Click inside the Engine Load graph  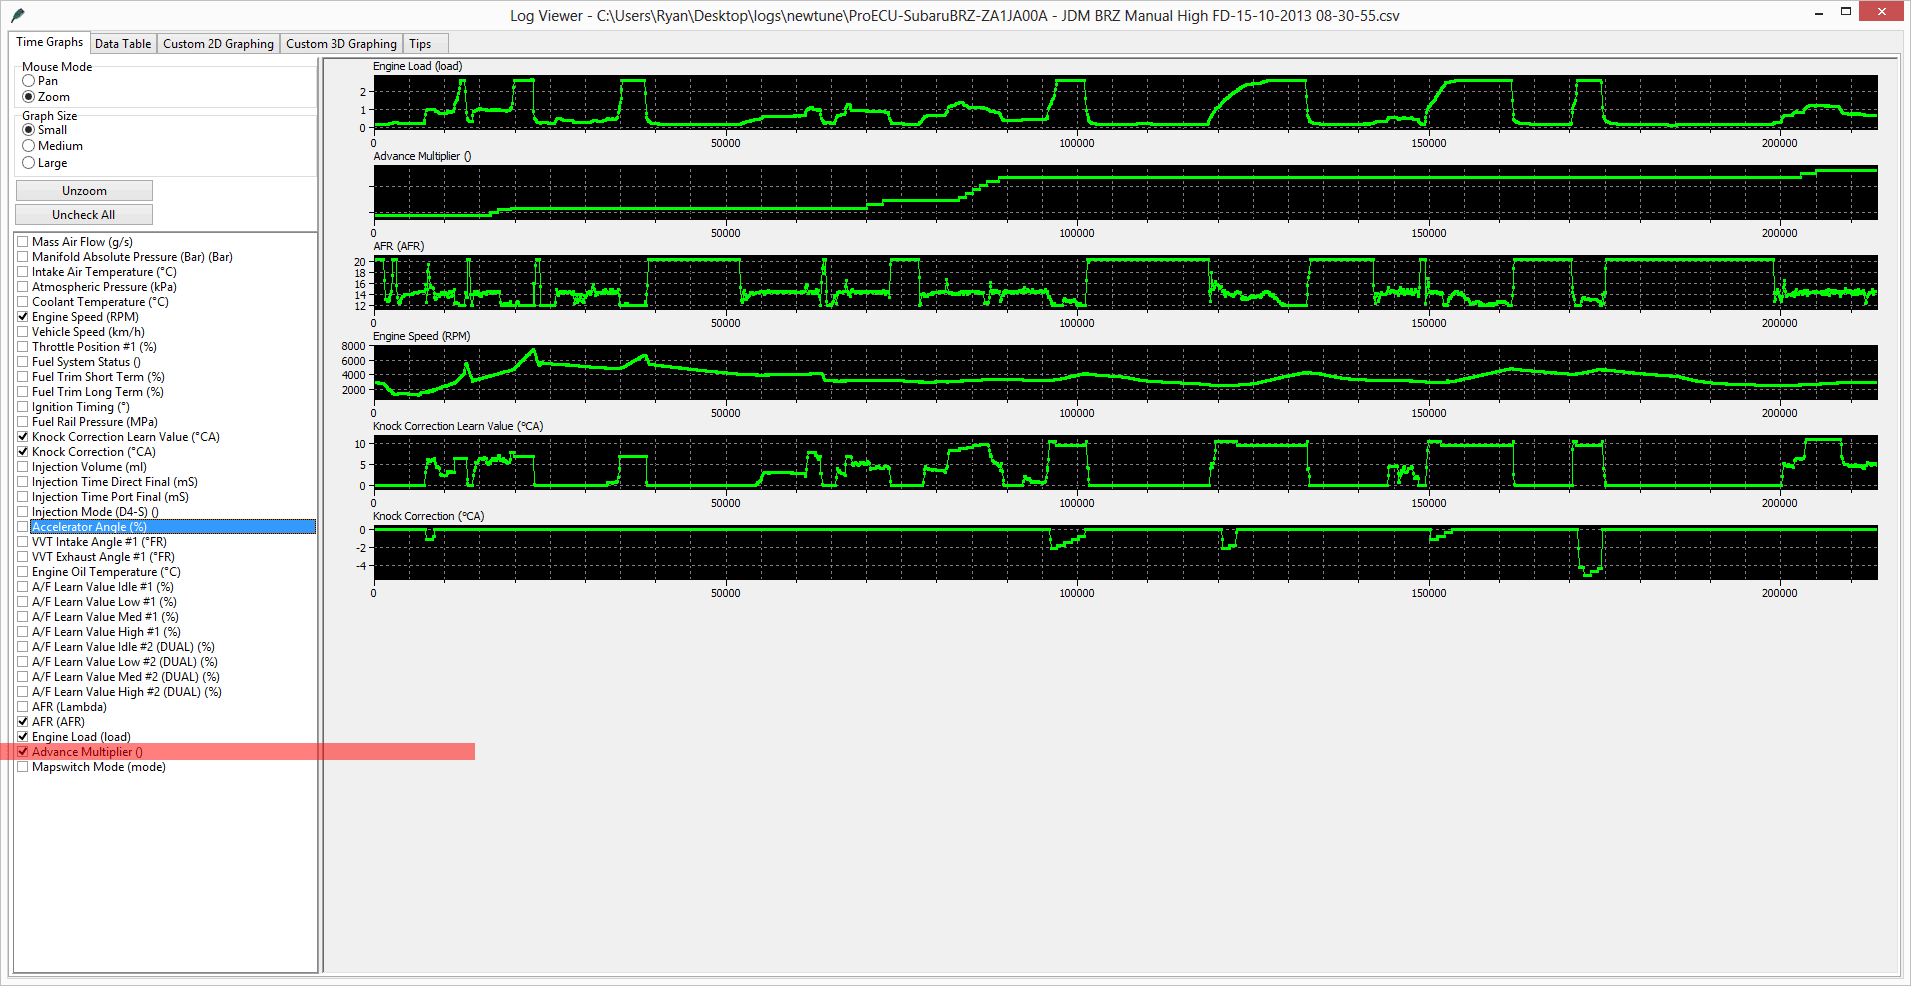[x=1125, y=102]
